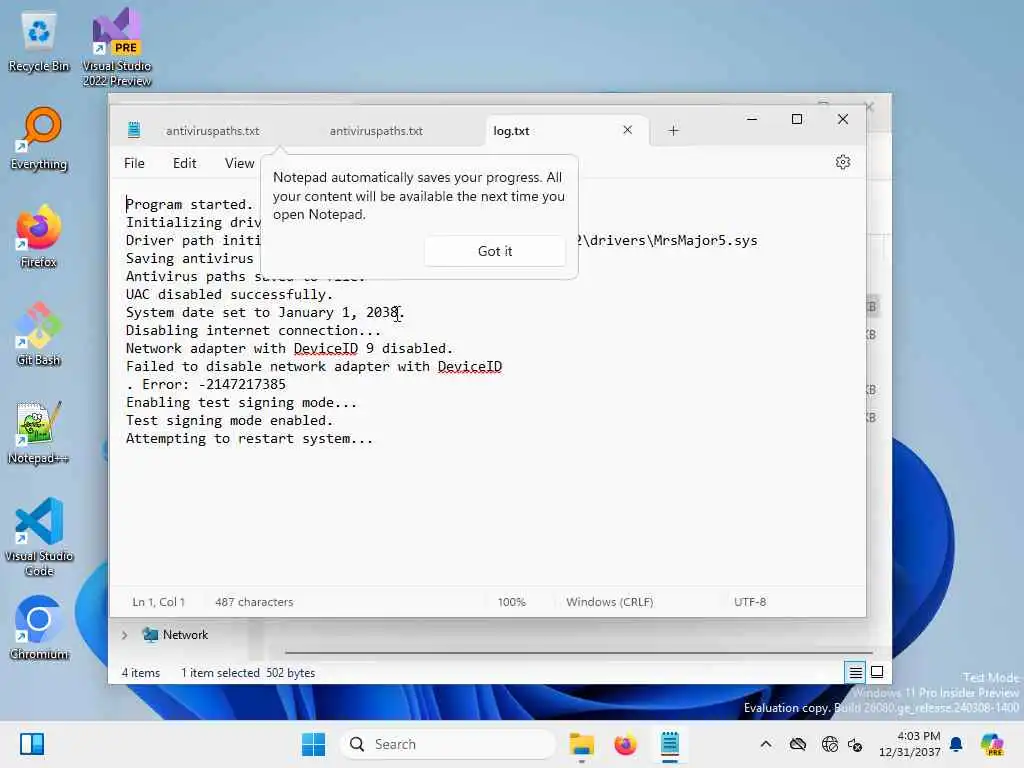Show hidden tray icons chevron
The image size is (1024, 768).
pos(765,744)
